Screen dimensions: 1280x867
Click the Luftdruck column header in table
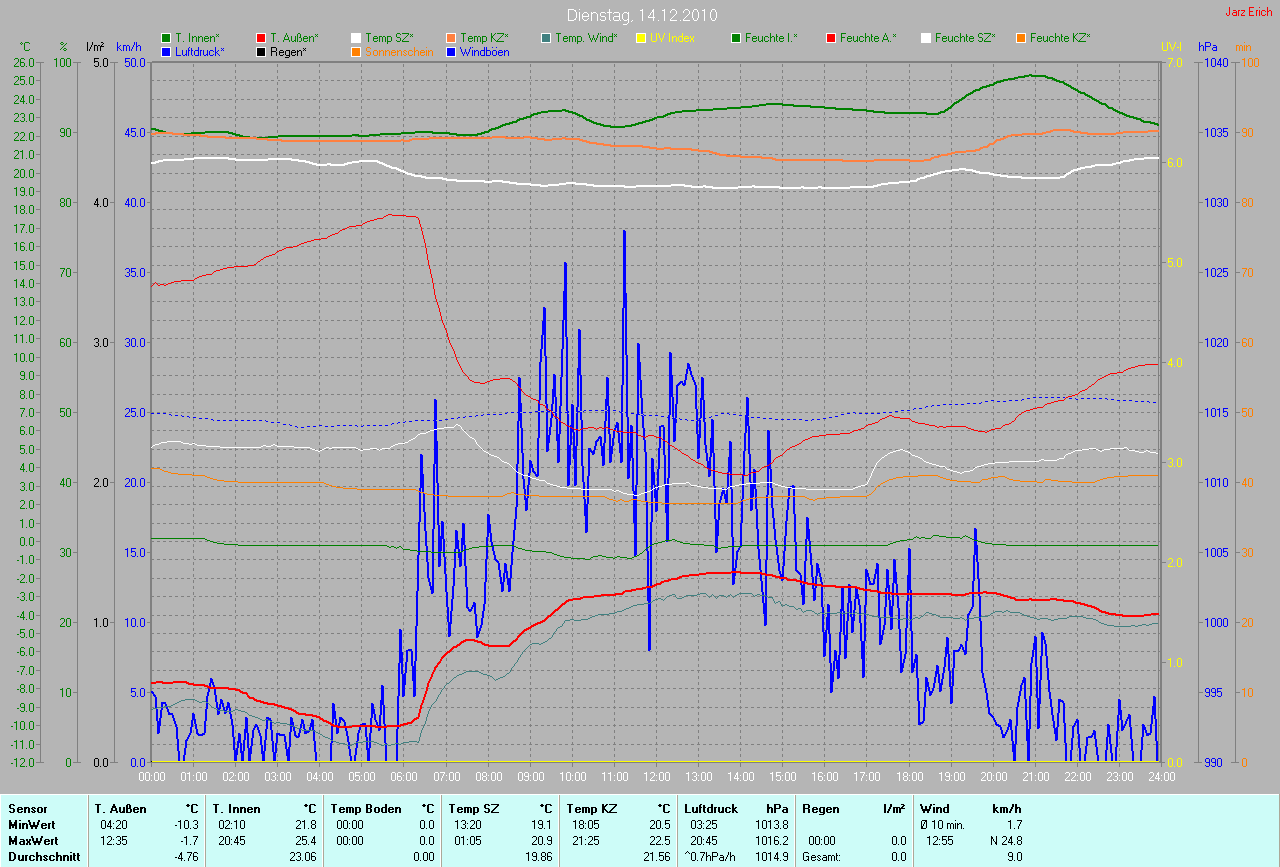click(x=711, y=809)
